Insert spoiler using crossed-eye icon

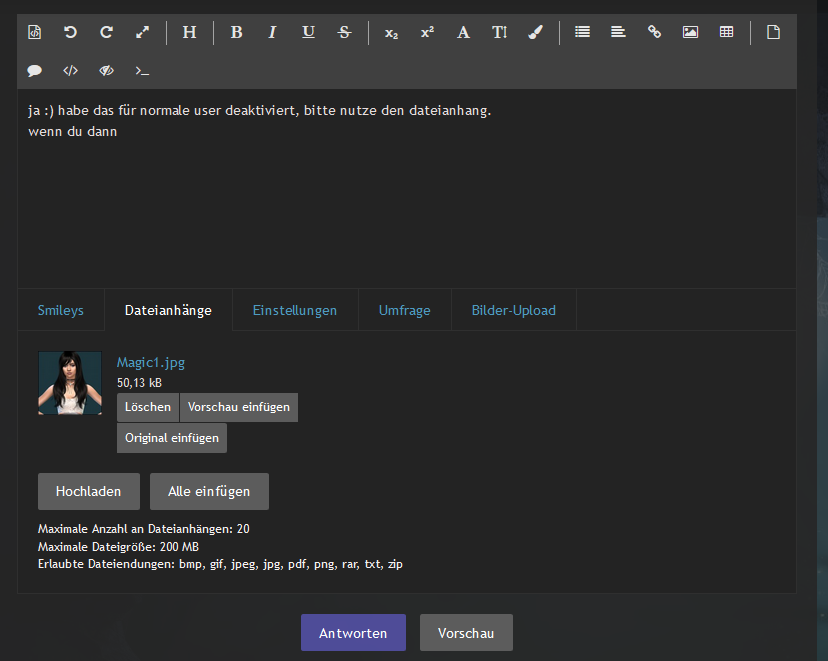106,71
